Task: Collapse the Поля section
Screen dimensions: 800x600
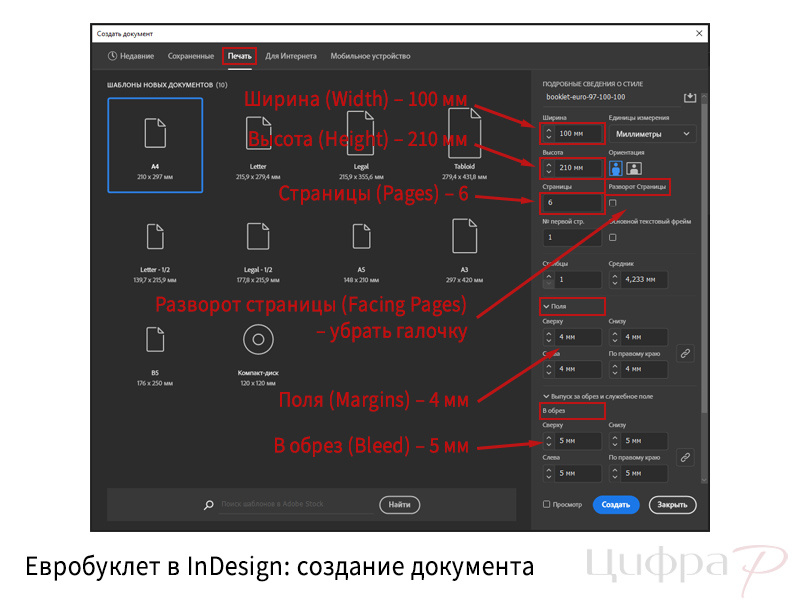Action: pos(546,306)
